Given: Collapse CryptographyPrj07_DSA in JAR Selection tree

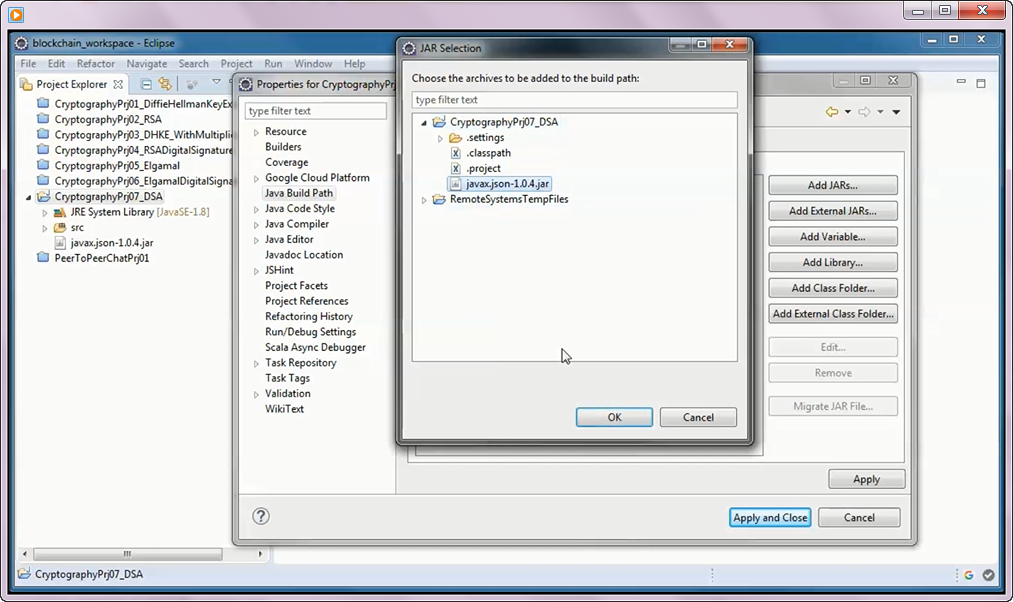Looking at the screenshot, I should [424, 123].
